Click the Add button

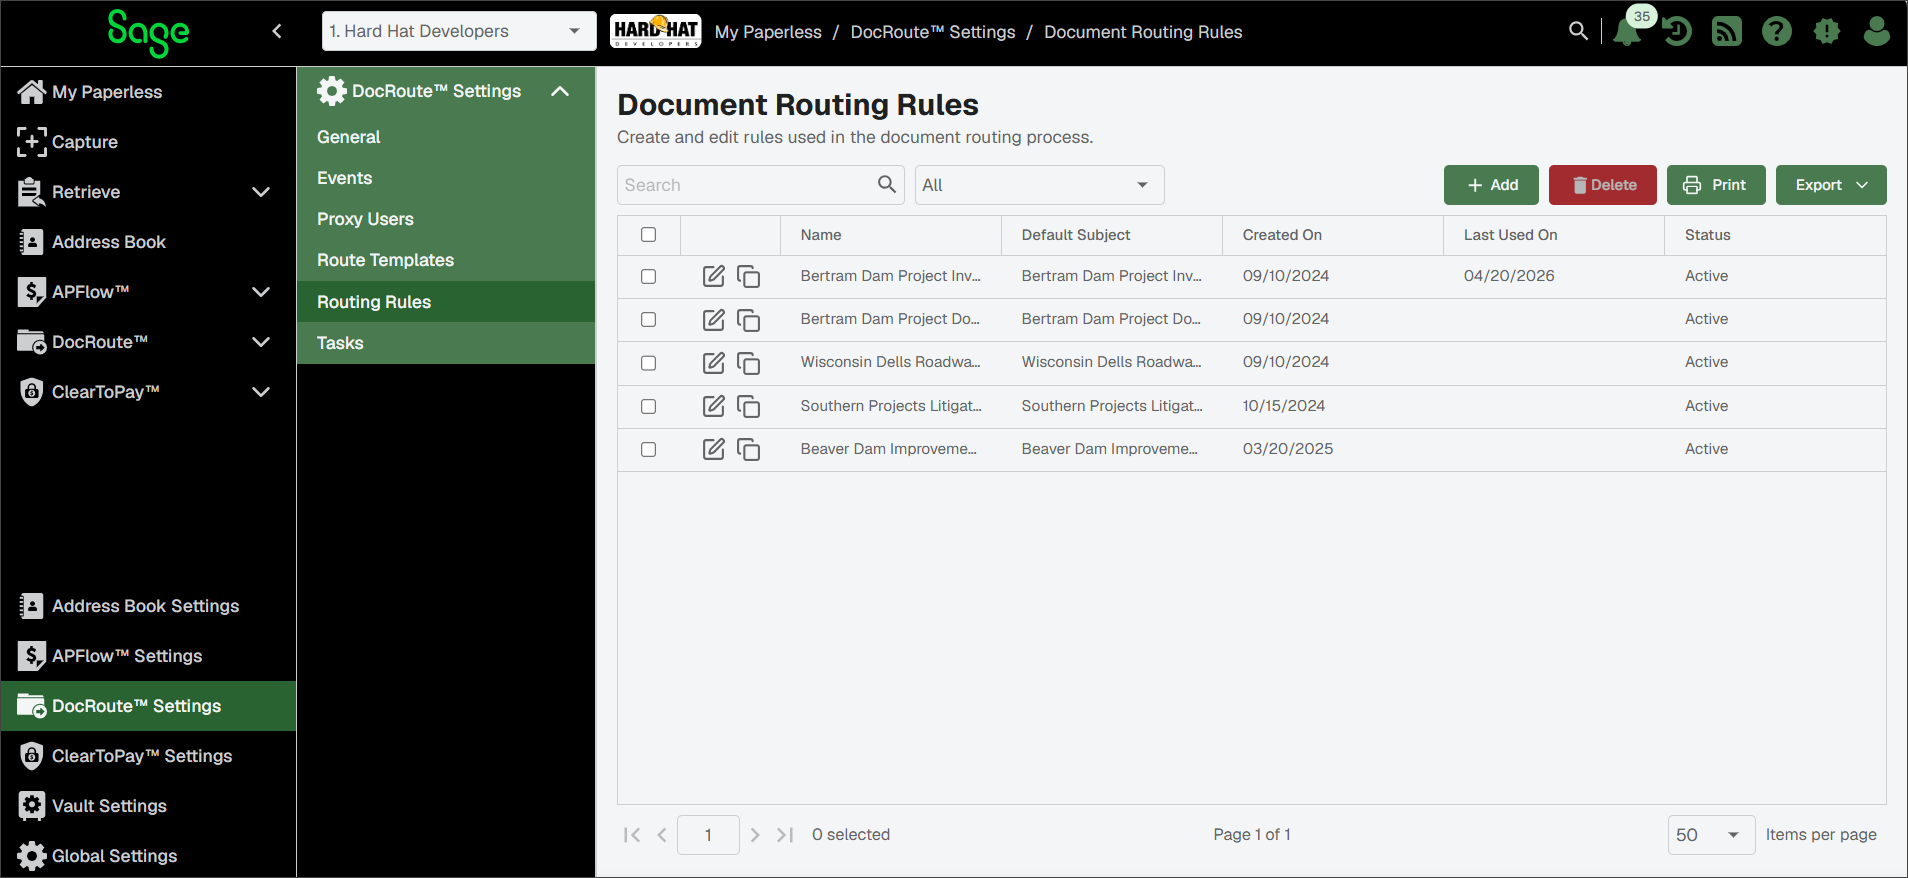[x=1492, y=185]
